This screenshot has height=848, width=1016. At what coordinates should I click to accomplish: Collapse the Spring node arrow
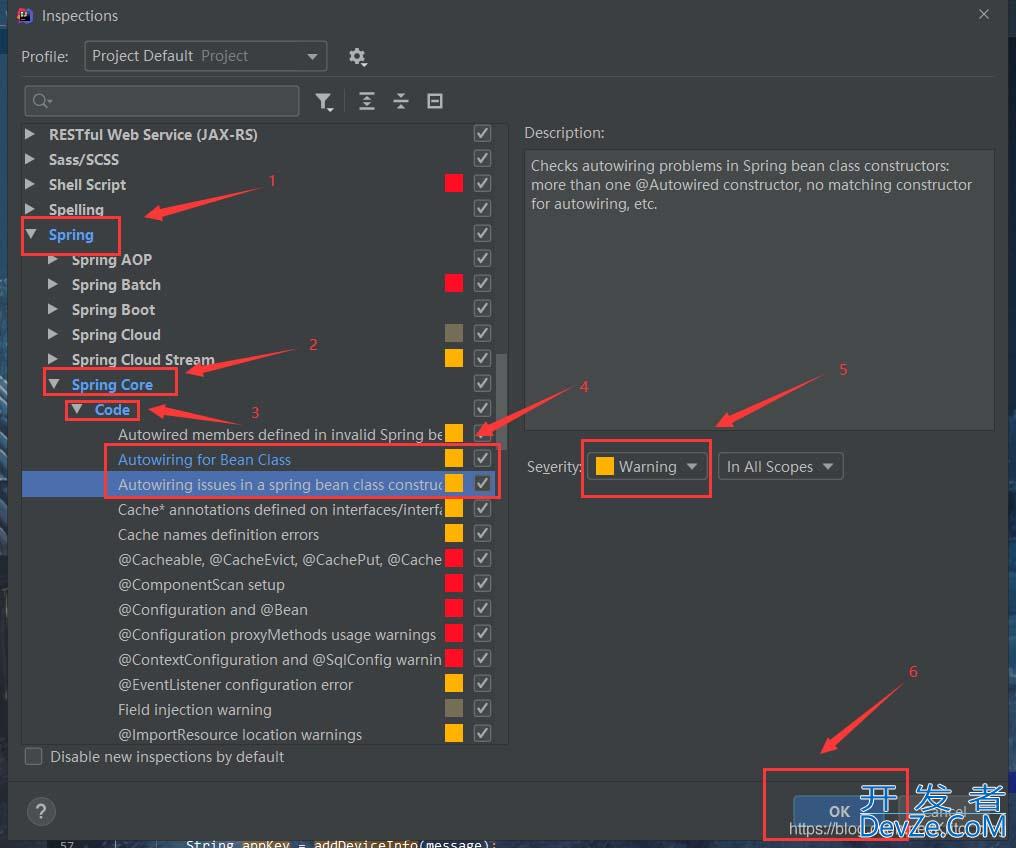click(x=30, y=234)
